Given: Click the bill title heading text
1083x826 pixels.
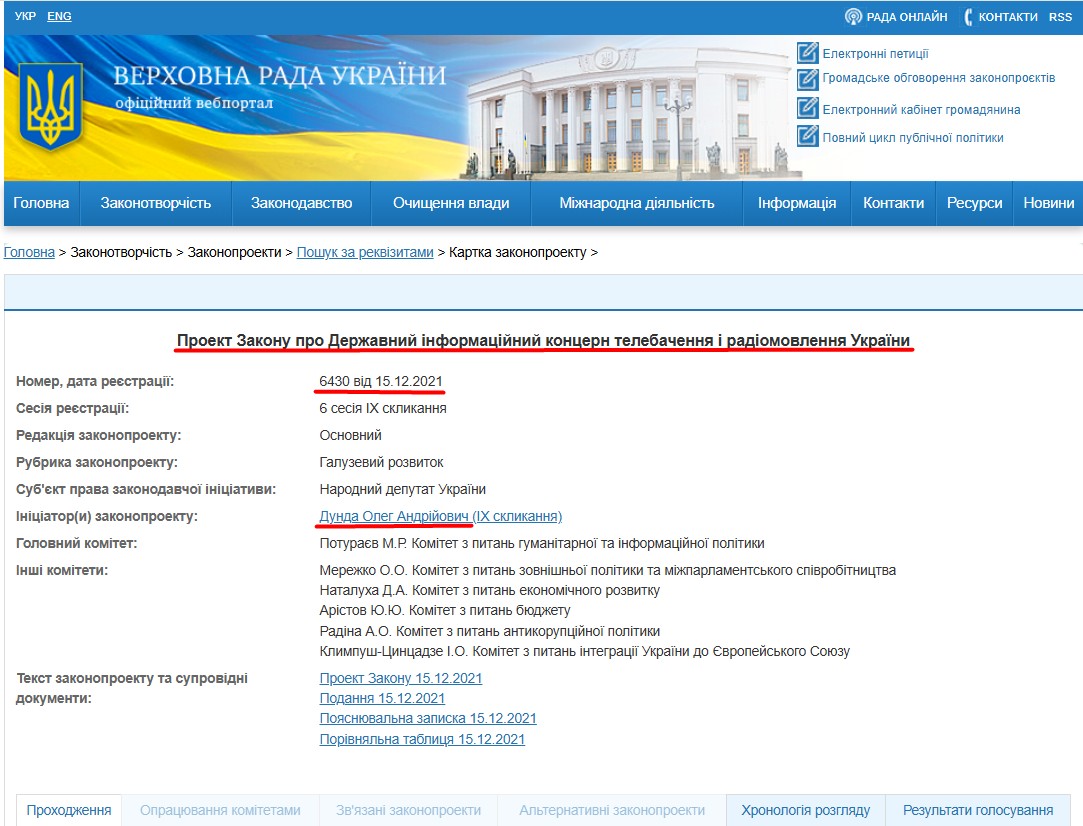Looking at the screenshot, I should (x=544, y=340).
